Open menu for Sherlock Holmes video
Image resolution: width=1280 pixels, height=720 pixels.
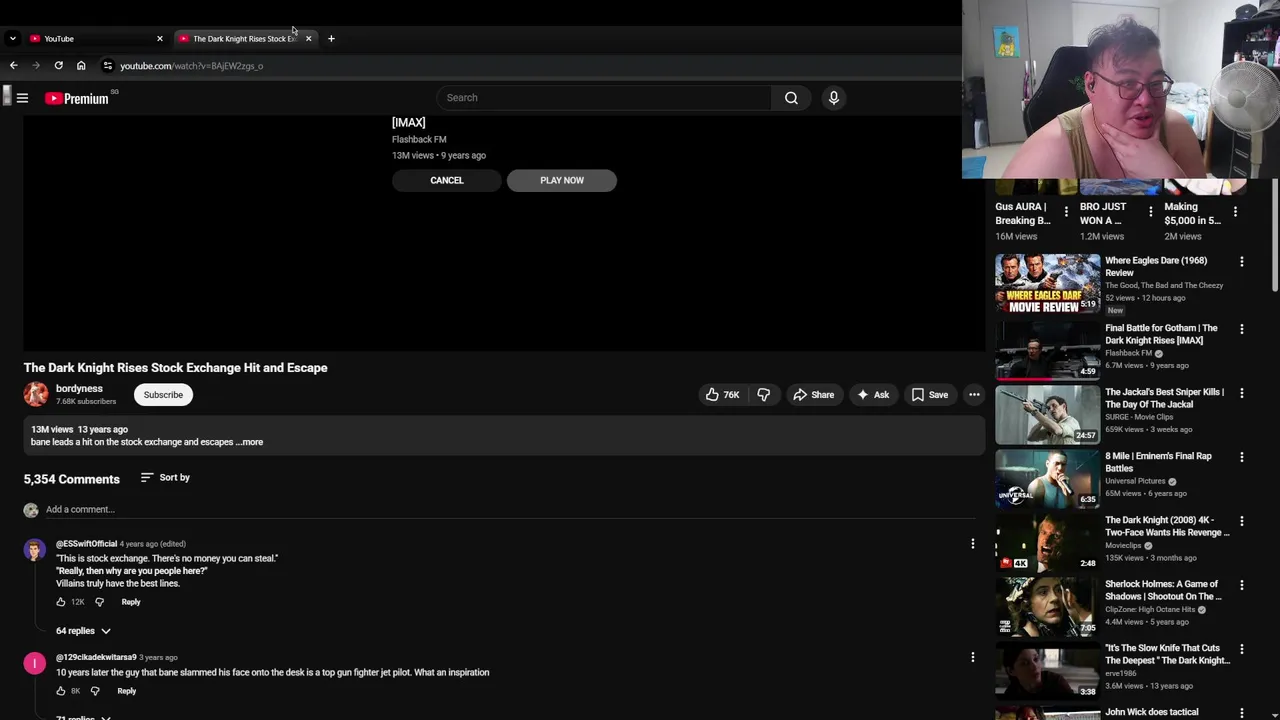(x=1242, y=585)
